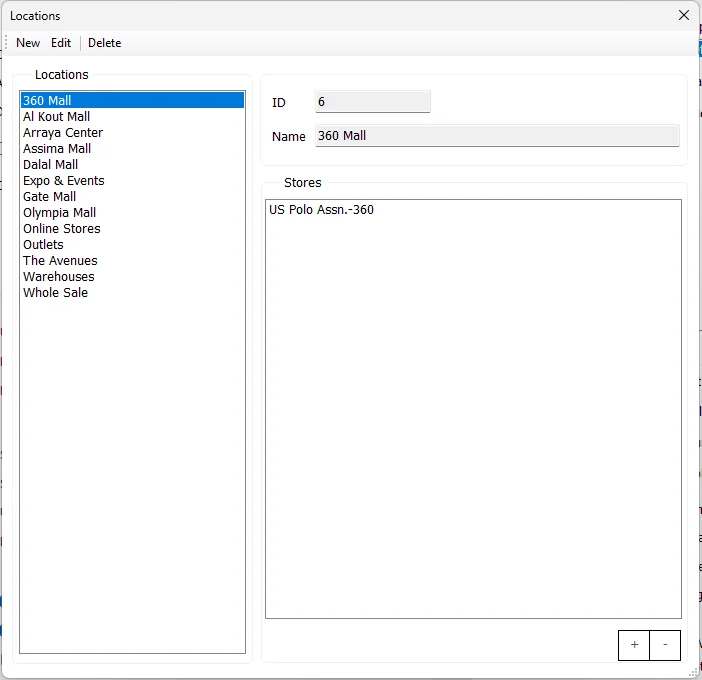The image size is (702, 680).
Task: Remove store with minus button
Action: click(665, 645)
